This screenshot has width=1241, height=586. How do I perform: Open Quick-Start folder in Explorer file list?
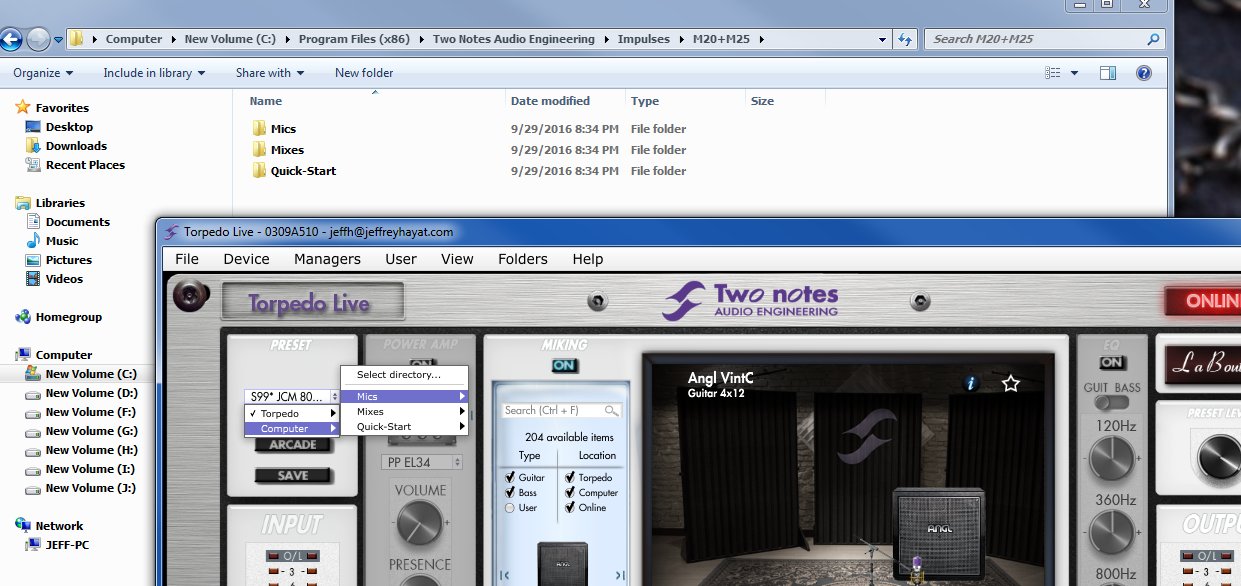click(293, 171)
